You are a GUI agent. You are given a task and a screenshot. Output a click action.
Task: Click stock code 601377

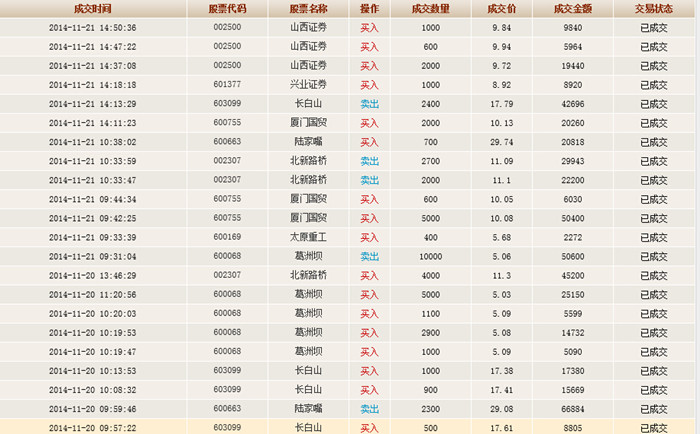point(227,85)
